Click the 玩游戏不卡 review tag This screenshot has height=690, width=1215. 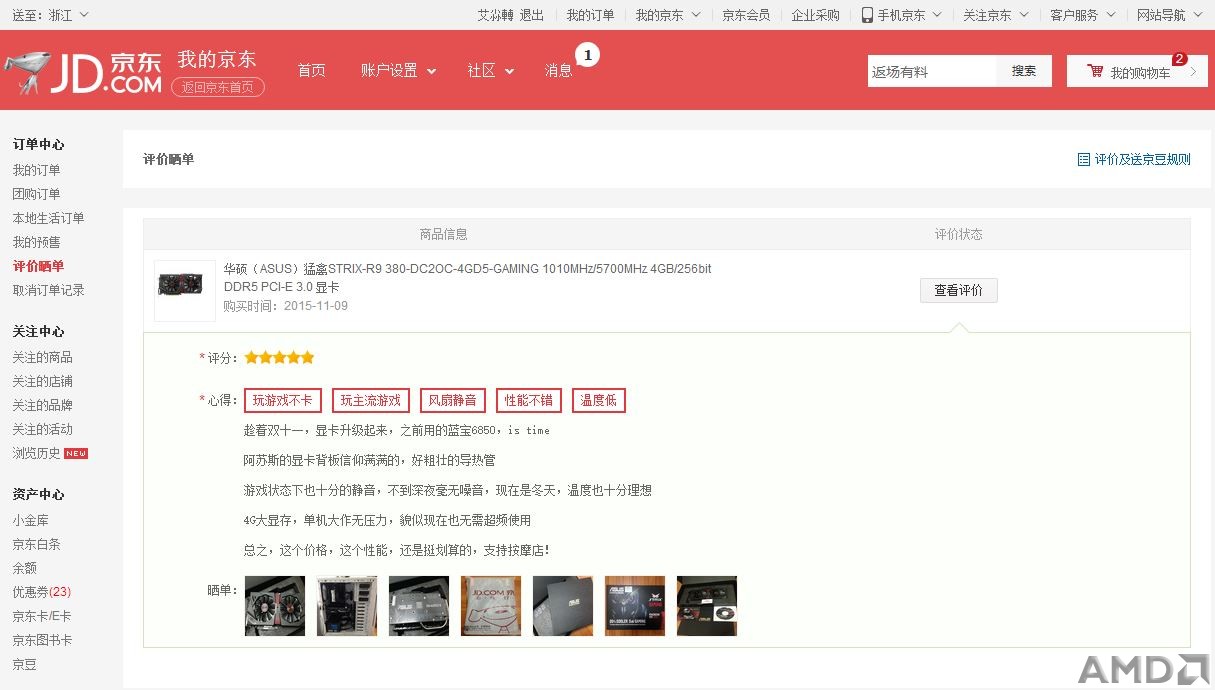pos(283,401)
